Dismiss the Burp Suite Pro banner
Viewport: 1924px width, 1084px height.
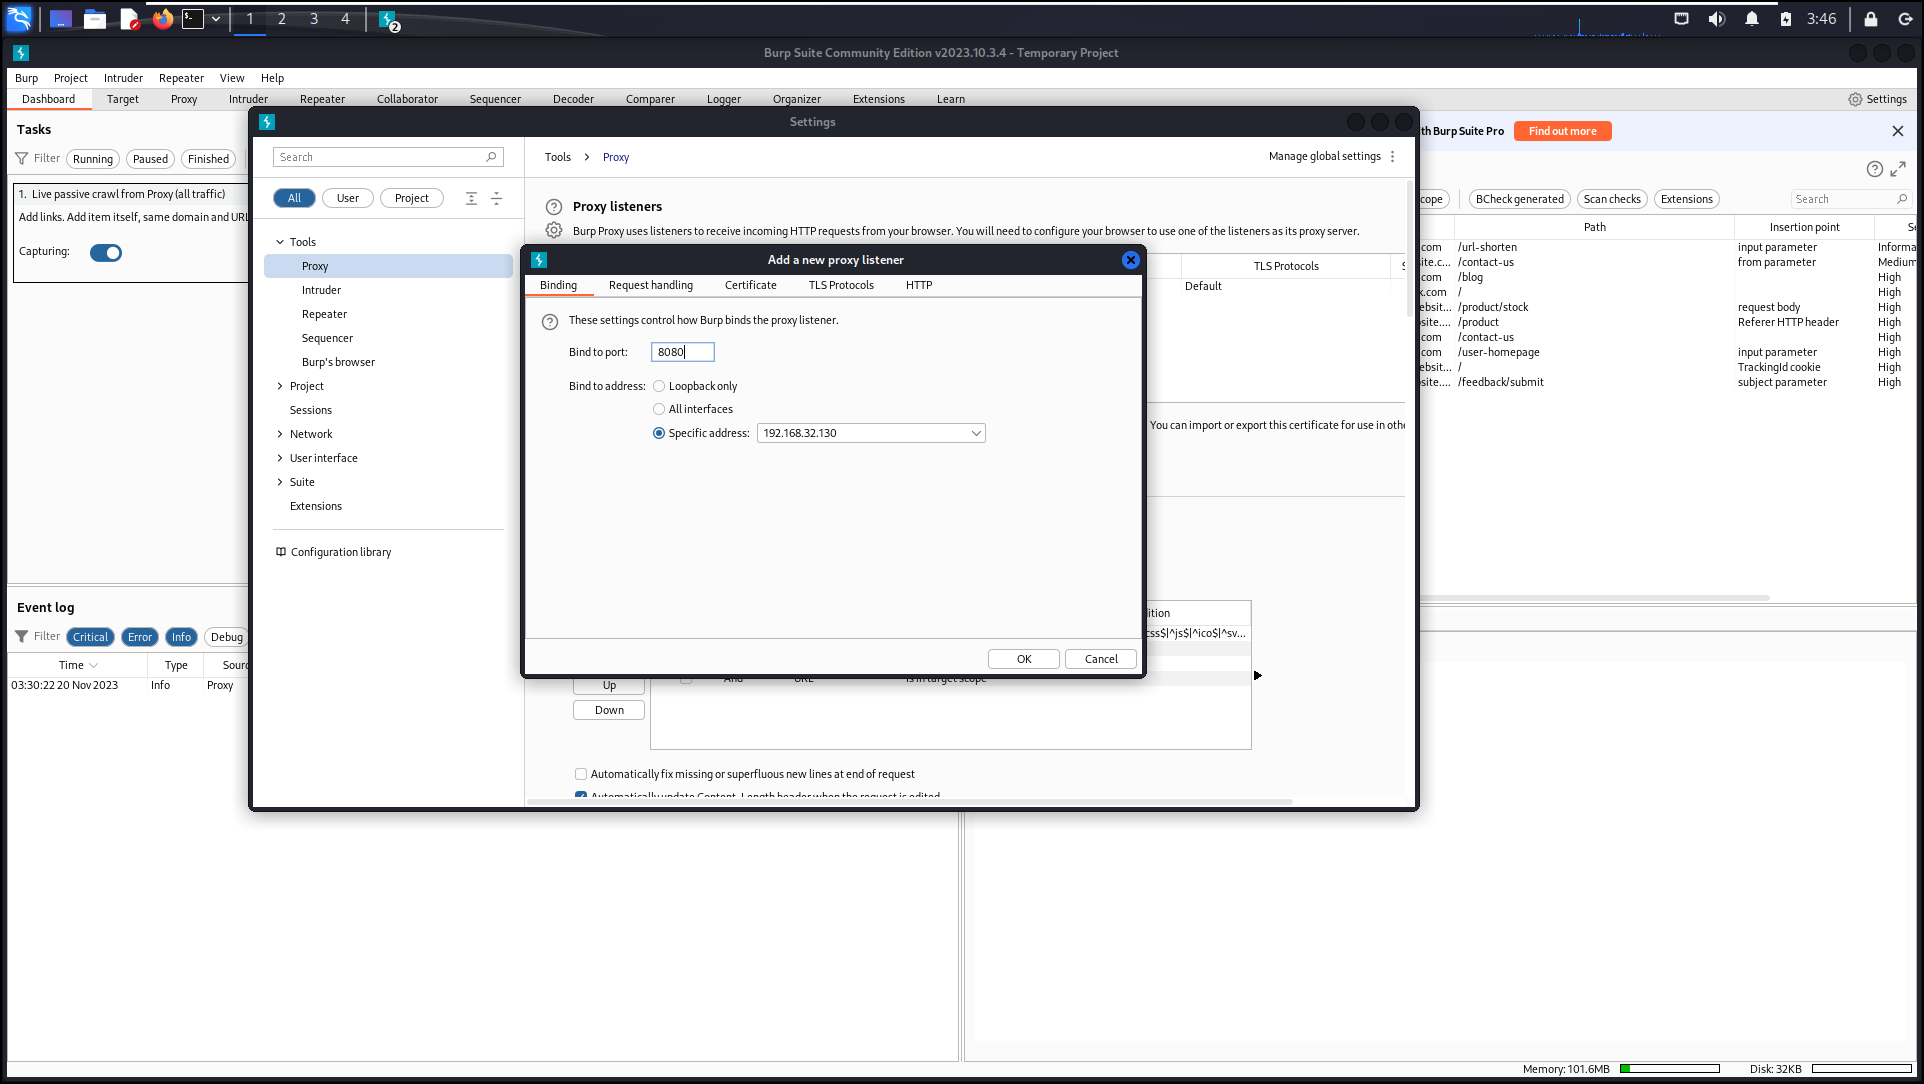coord(1898,131)
